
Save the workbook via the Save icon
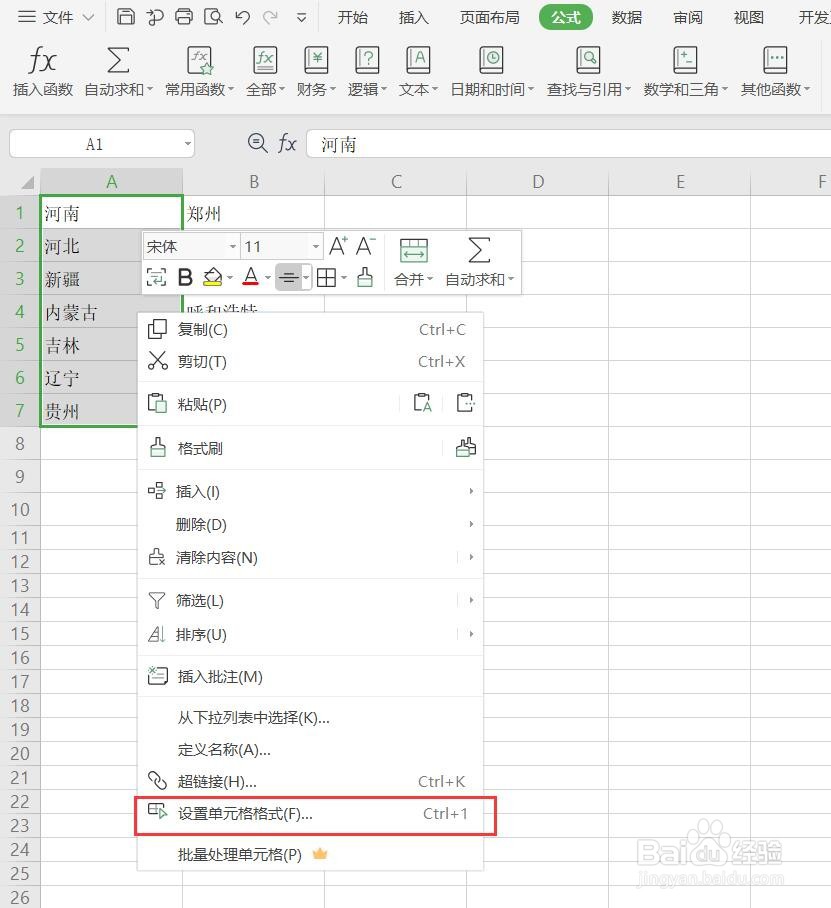tap(124, 17)
